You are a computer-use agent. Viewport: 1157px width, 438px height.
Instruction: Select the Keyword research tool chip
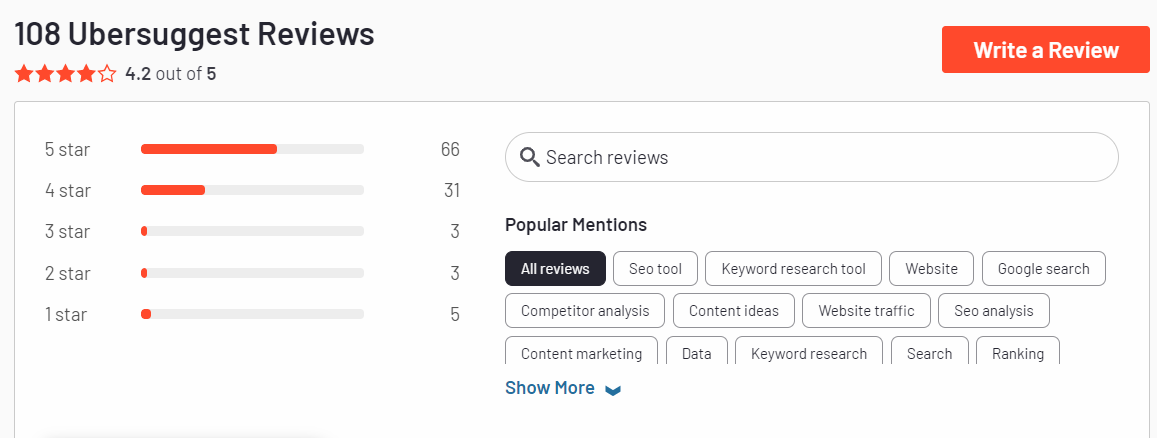793,268
